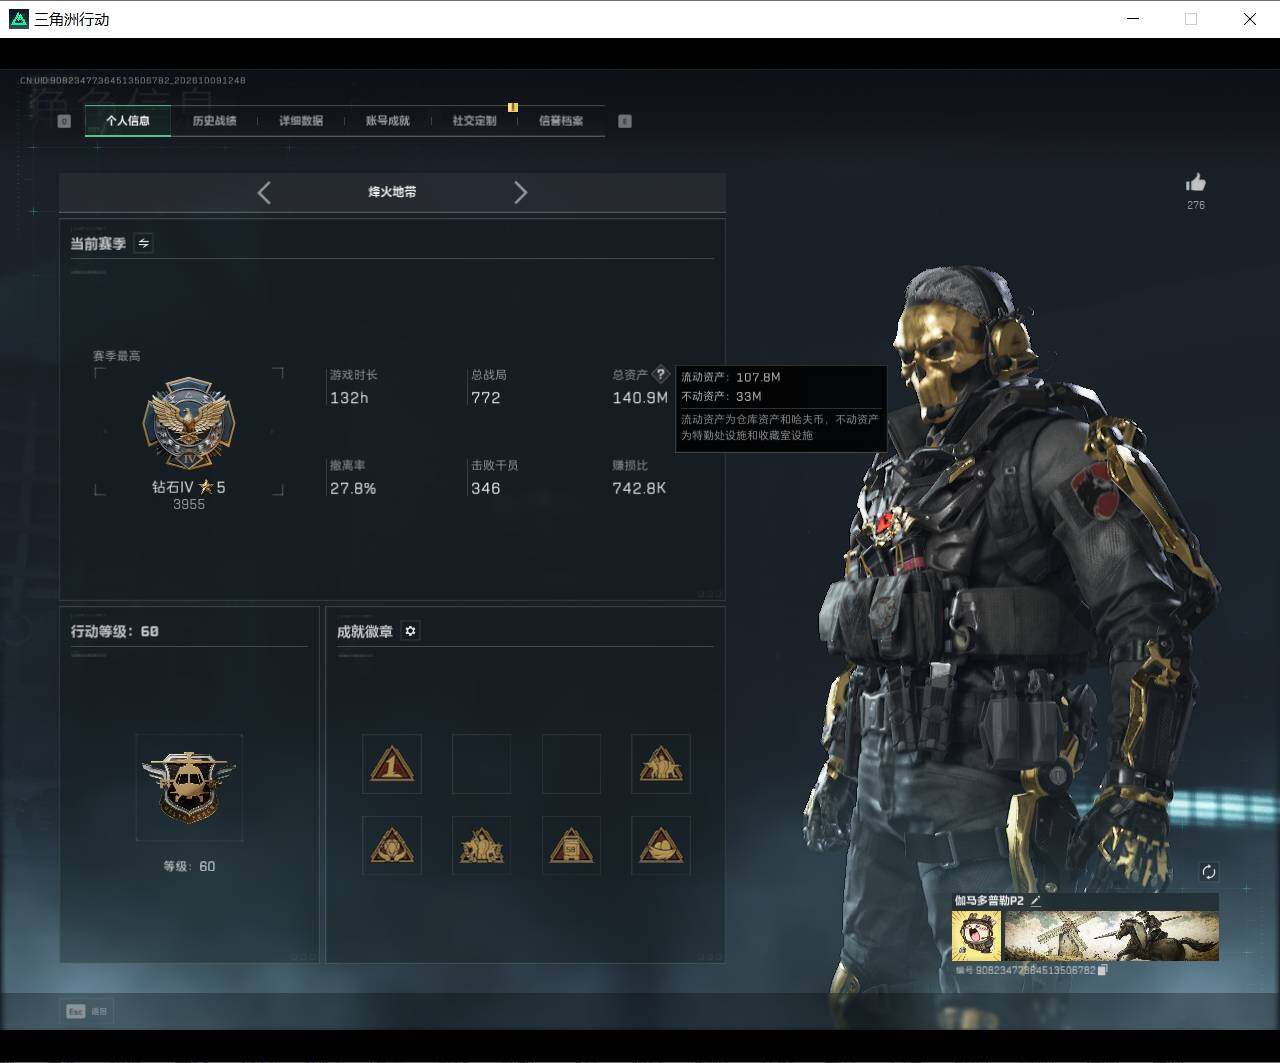Click the thumbs-up like icon
1280x1063 pixels.
[x=1196, y=182]
